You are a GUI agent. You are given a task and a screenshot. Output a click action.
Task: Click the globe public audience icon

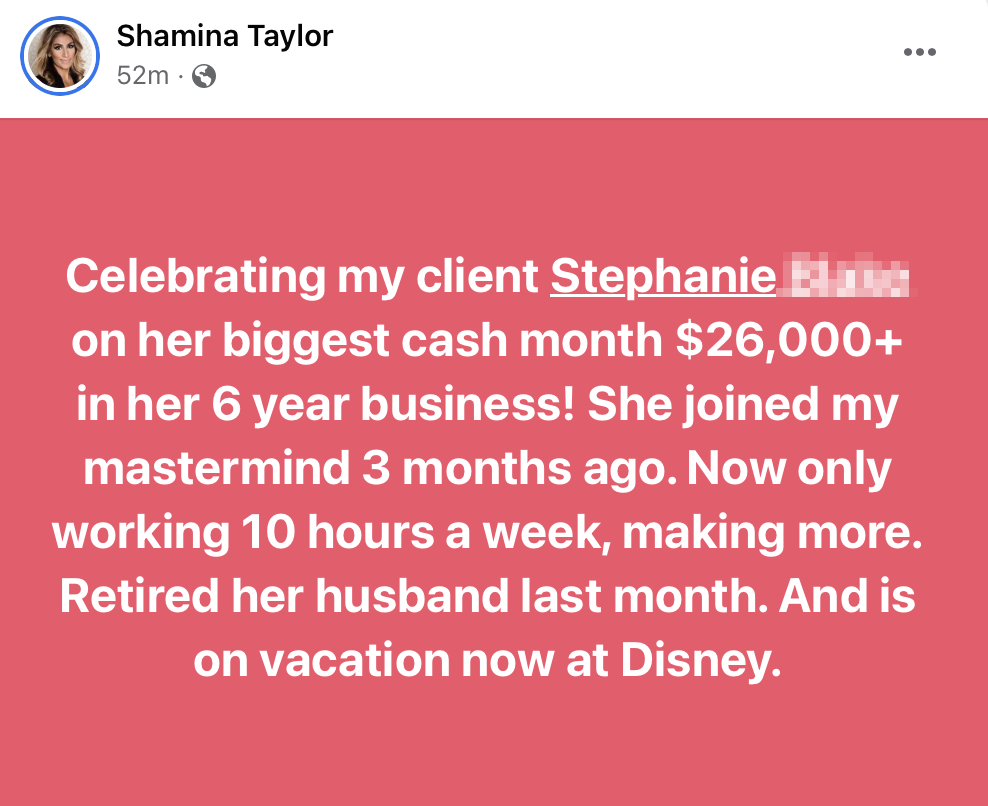click(204, 76)
